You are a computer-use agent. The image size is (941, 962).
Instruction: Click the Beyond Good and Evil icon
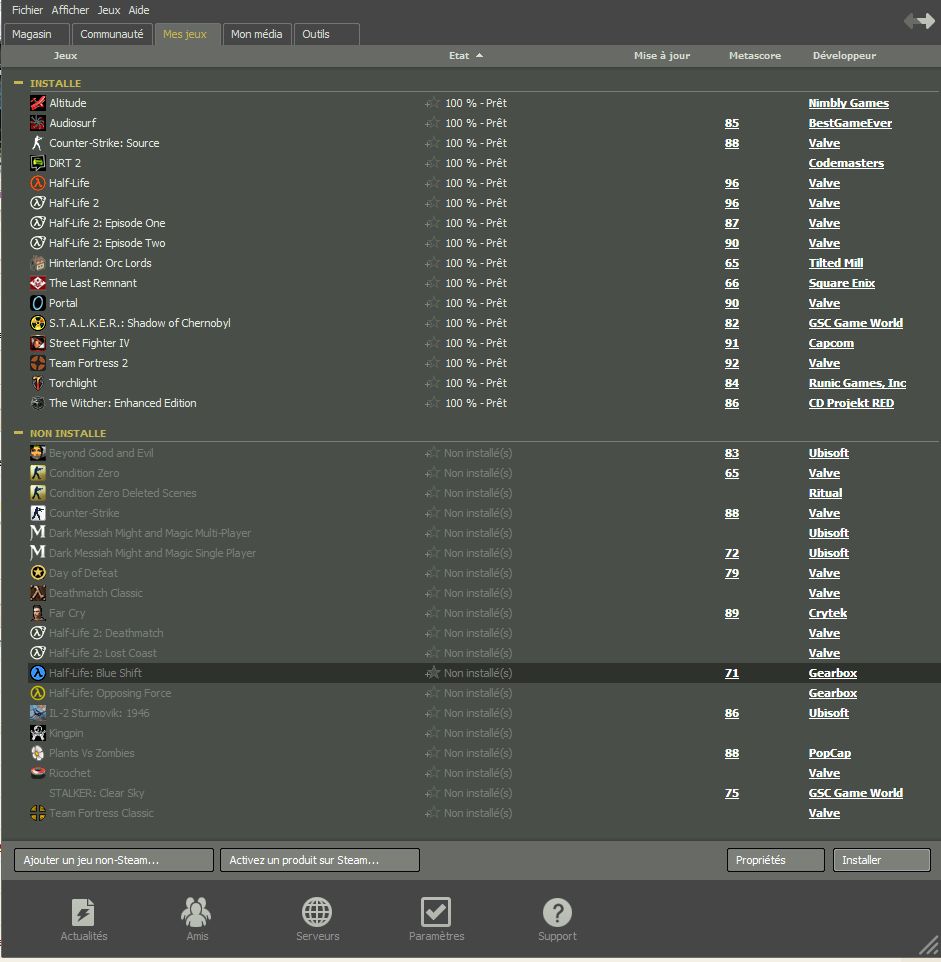point(37,453)
